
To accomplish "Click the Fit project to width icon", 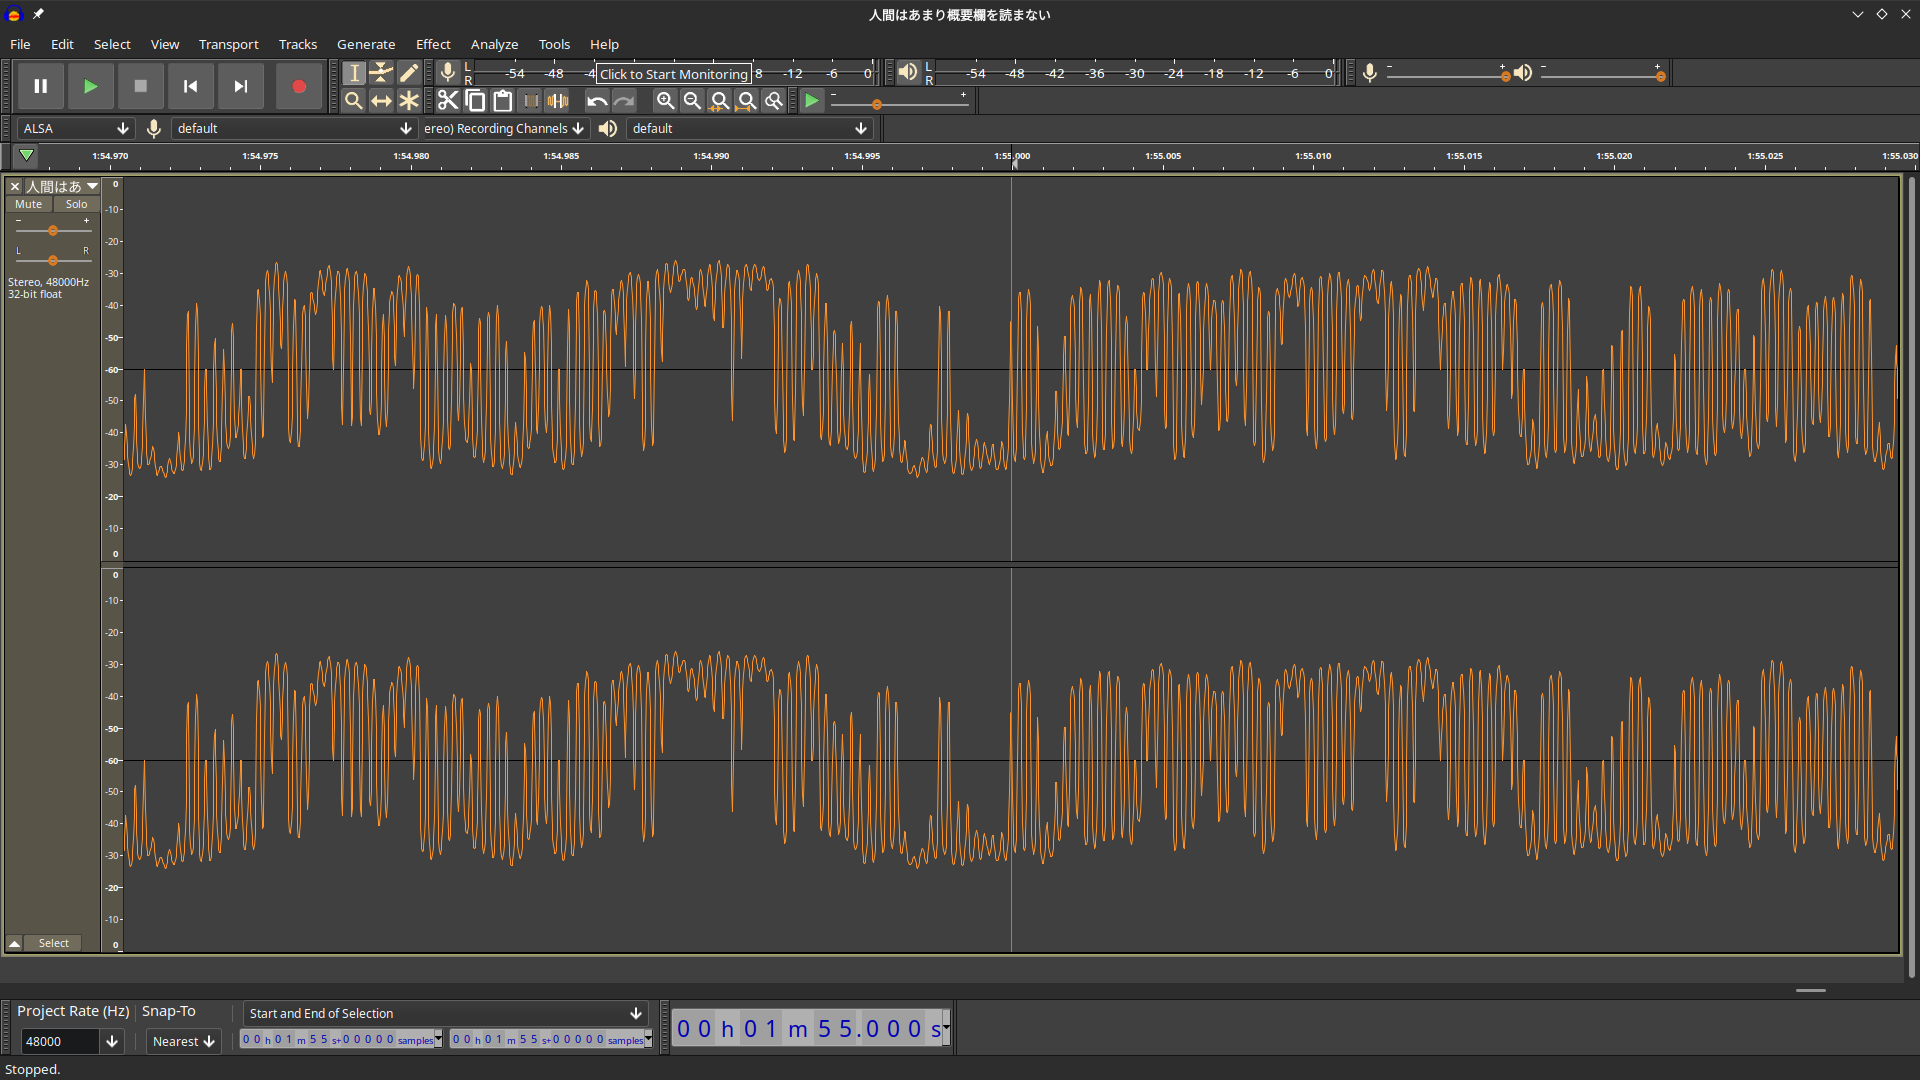I will (x=746, y=100).
